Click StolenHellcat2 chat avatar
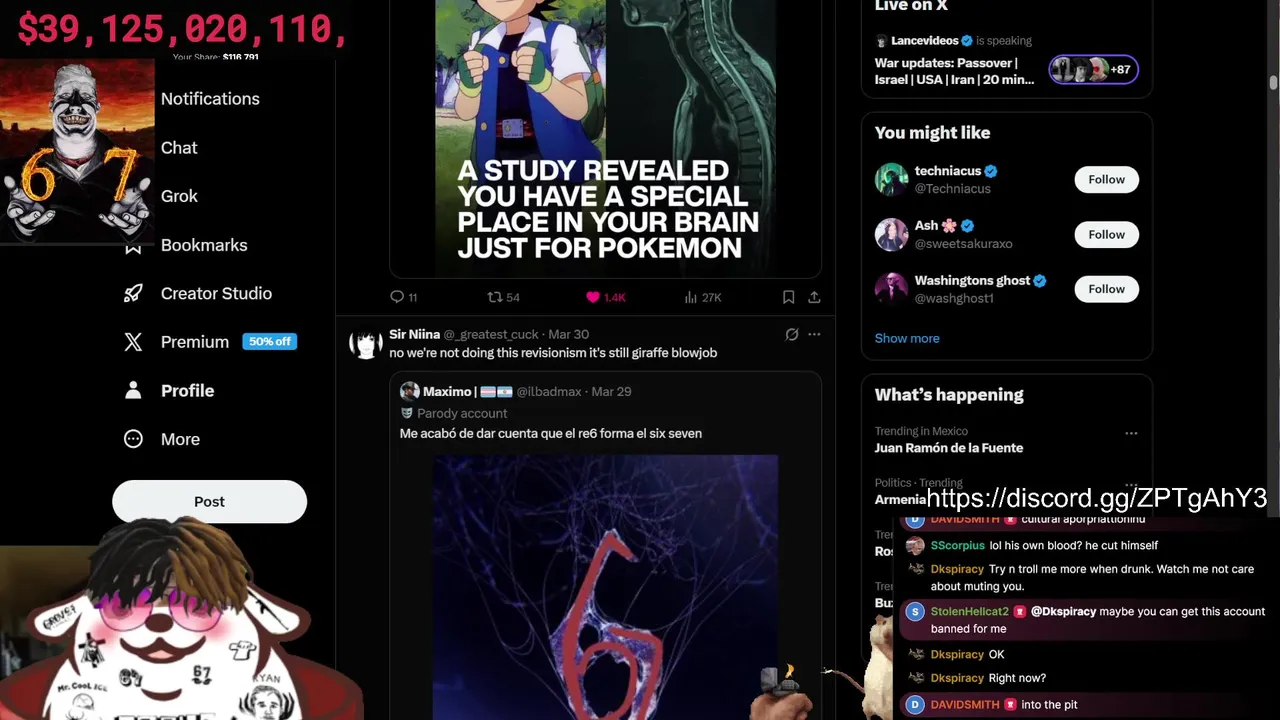The image size is (1280, 720). click(x=915, y=612)
